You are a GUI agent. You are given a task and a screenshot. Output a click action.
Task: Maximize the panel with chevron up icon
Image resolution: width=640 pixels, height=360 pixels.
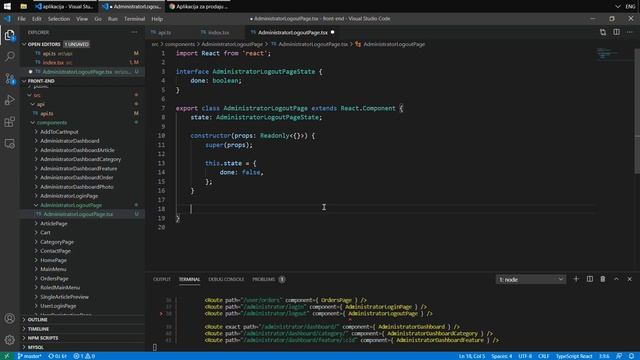point(616,279)
